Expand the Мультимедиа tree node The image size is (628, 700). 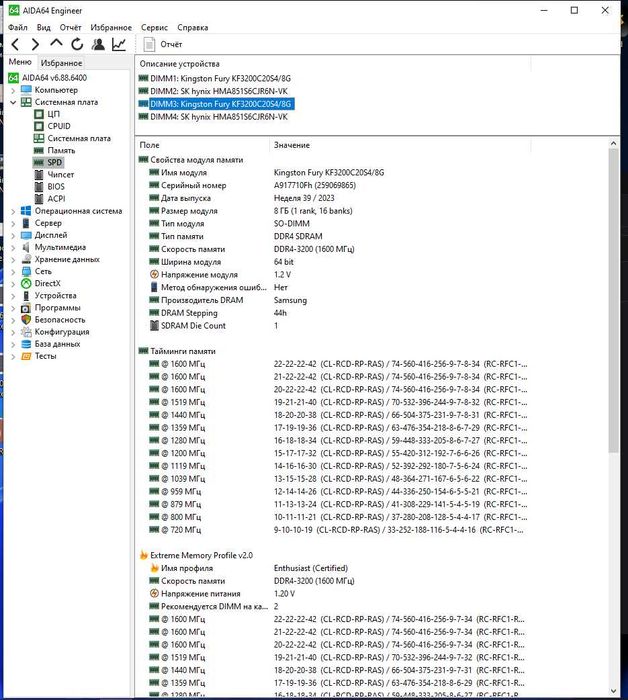point(13,247)
